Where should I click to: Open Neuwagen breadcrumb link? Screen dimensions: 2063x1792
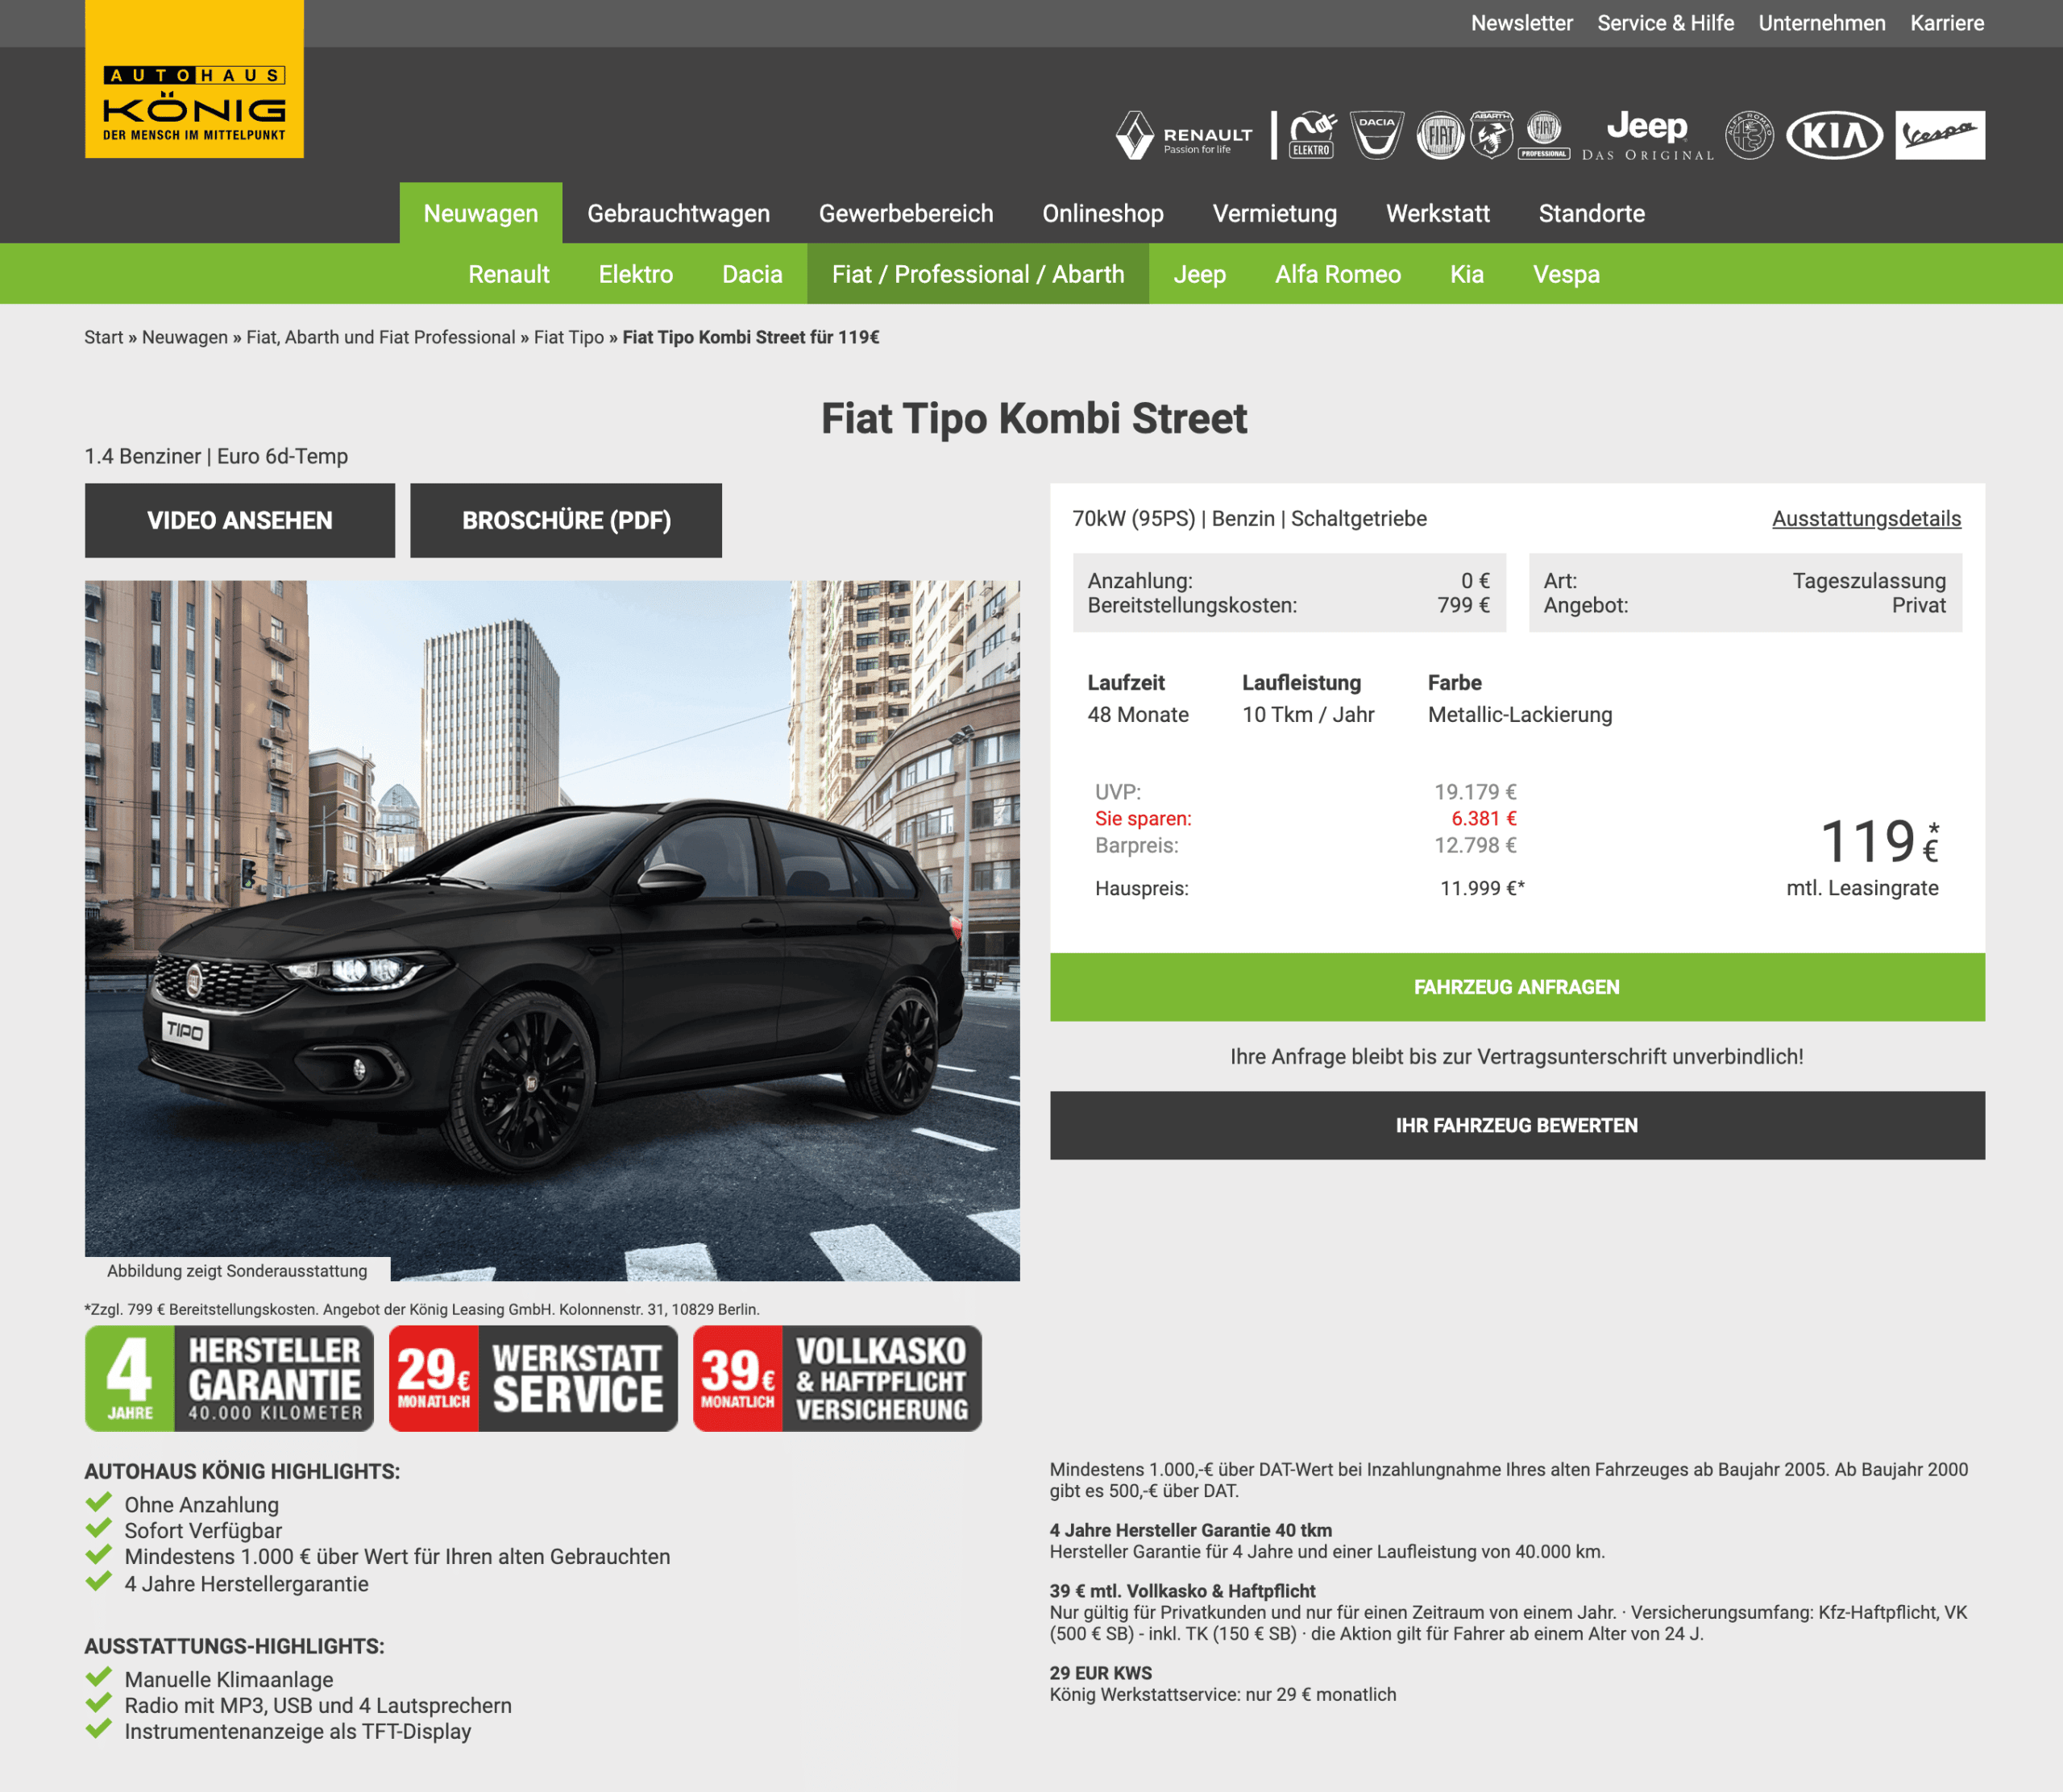(185, 338)
